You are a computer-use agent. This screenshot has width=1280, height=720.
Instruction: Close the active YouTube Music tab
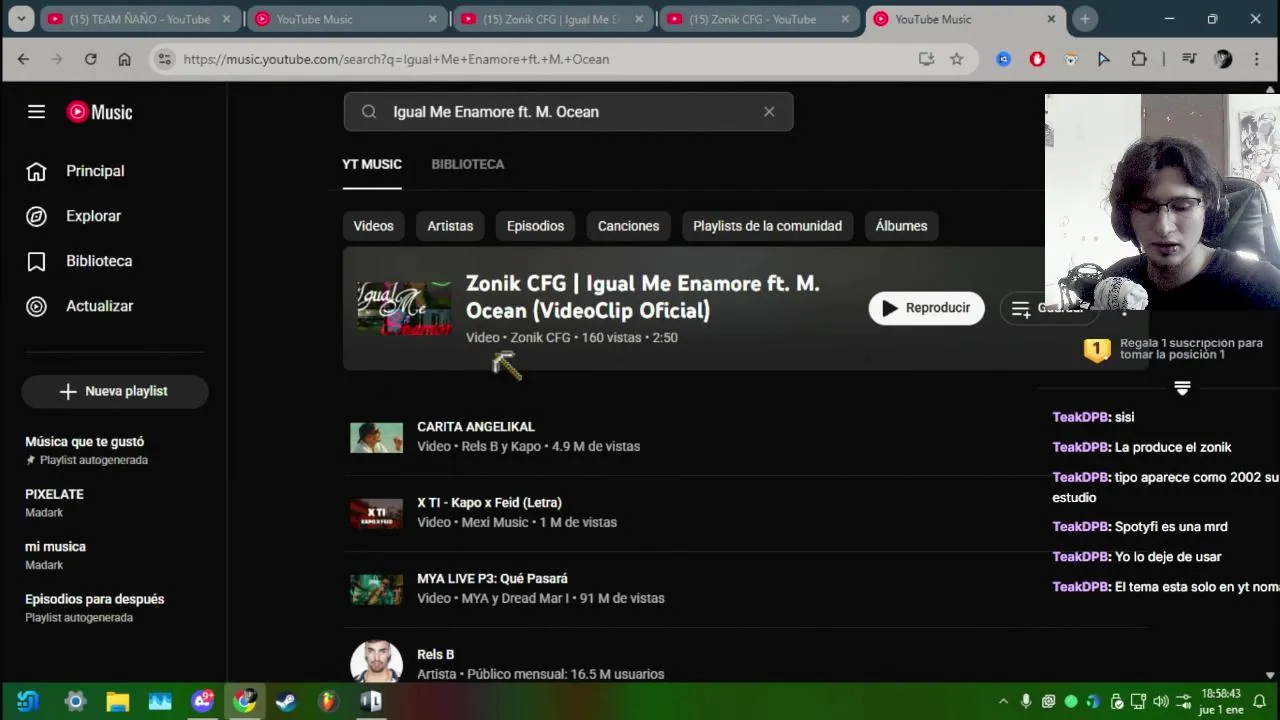(x=1051, y=19)
